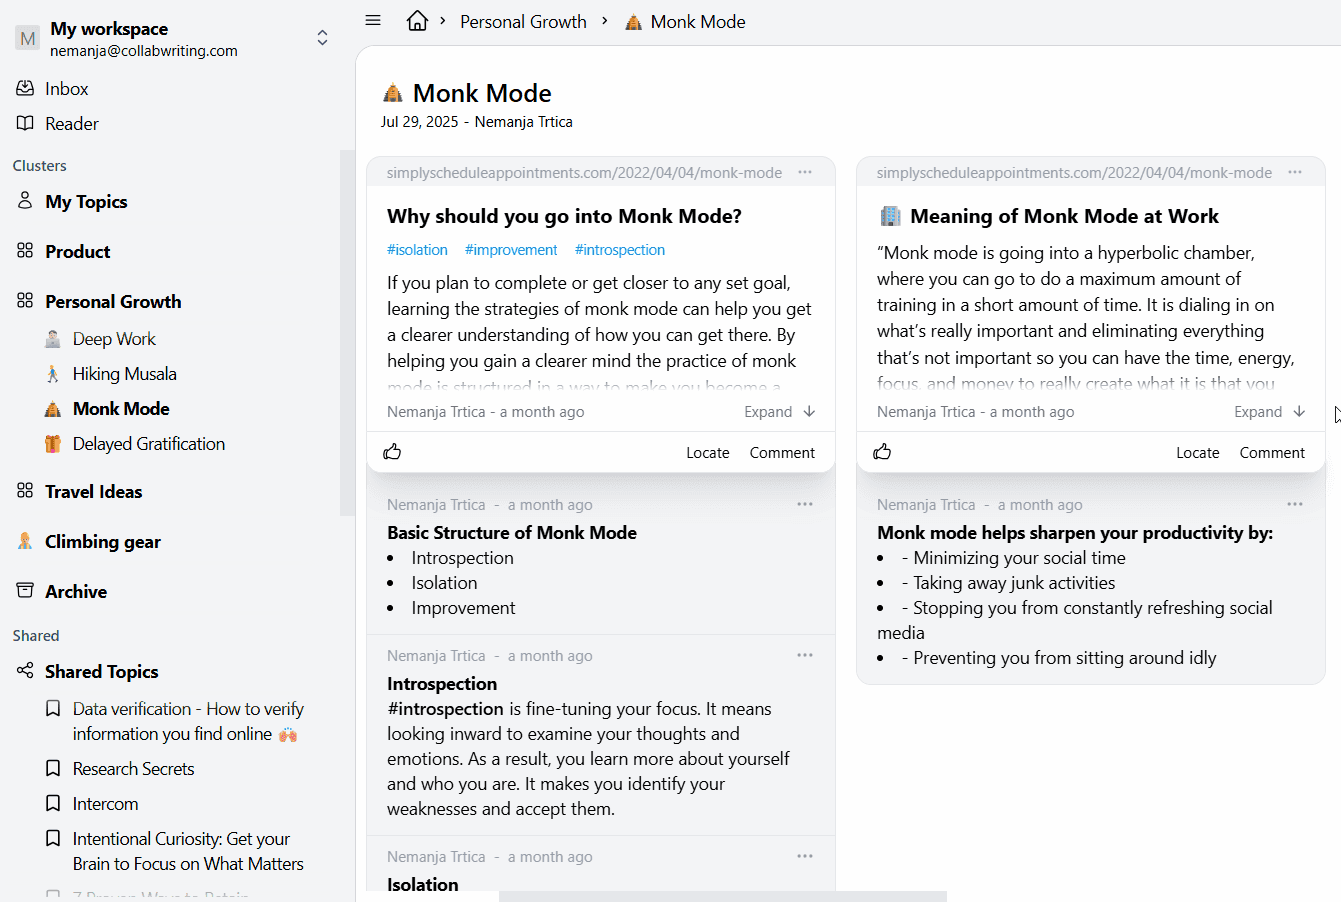Open the Monk Mode topic in sidebar
Viewport: 1341px width, 902px height.
(121, 409)
